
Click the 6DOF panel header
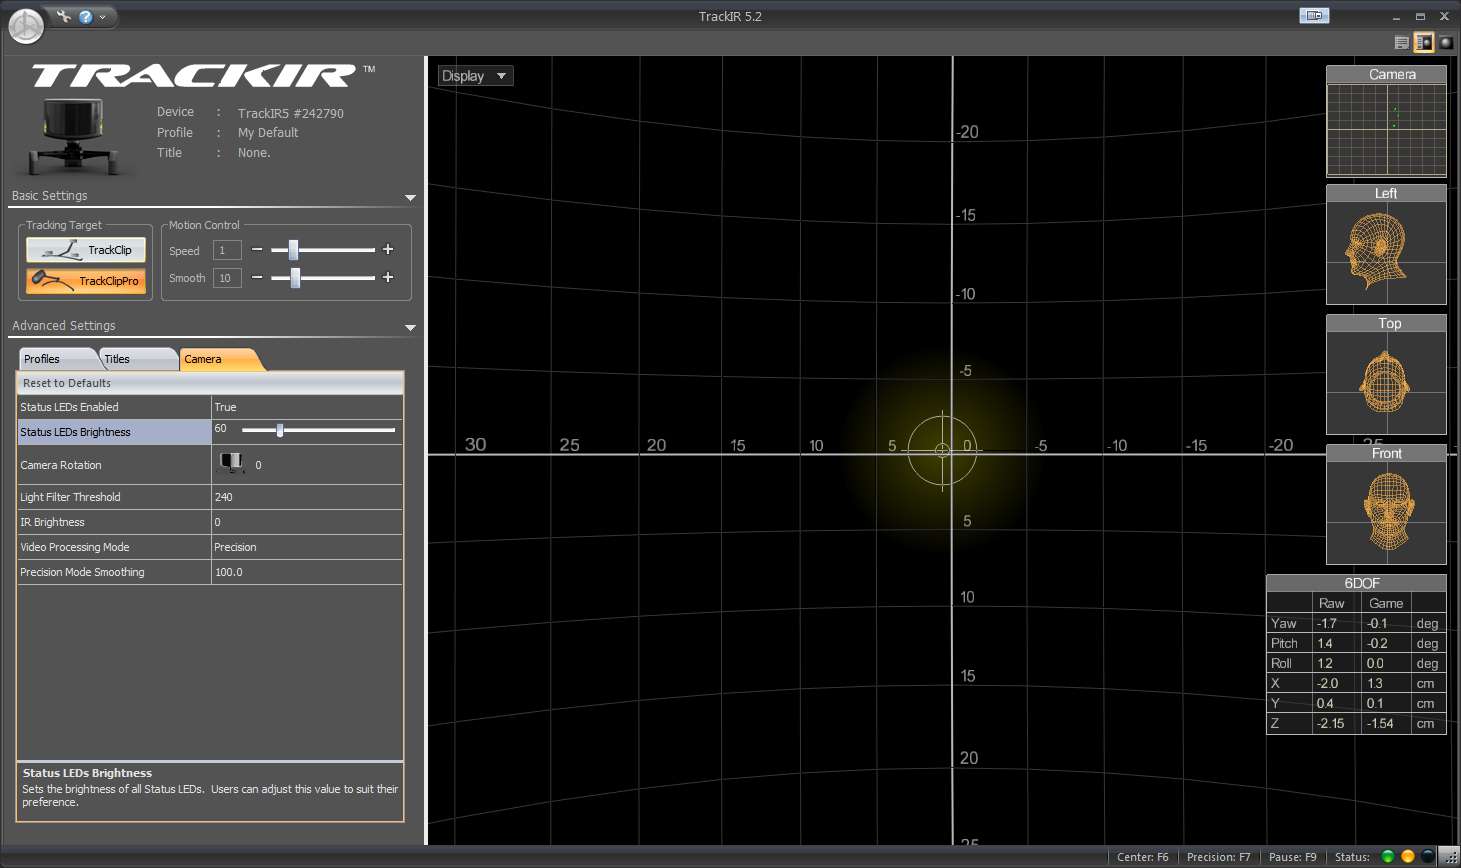click(x=1356, y=583)
